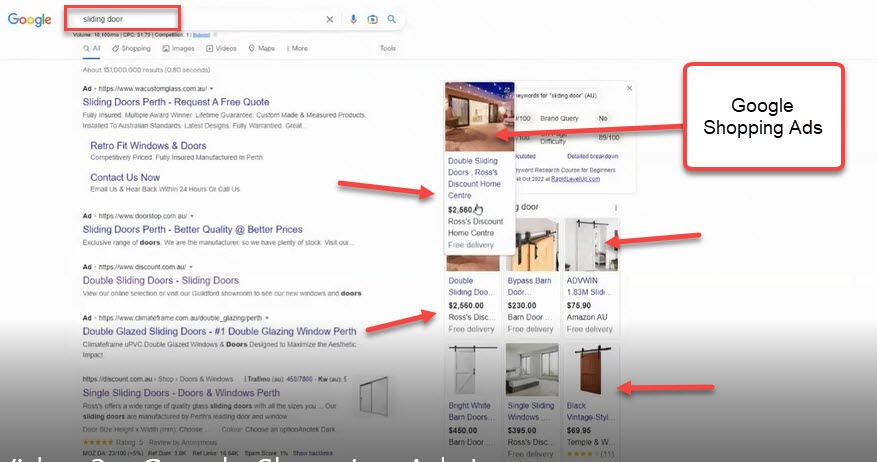This screenshot has width=877, height=462.
Task: Expand dropdown arrow next to doorstop.com.au URL
Action: (192, 216)
